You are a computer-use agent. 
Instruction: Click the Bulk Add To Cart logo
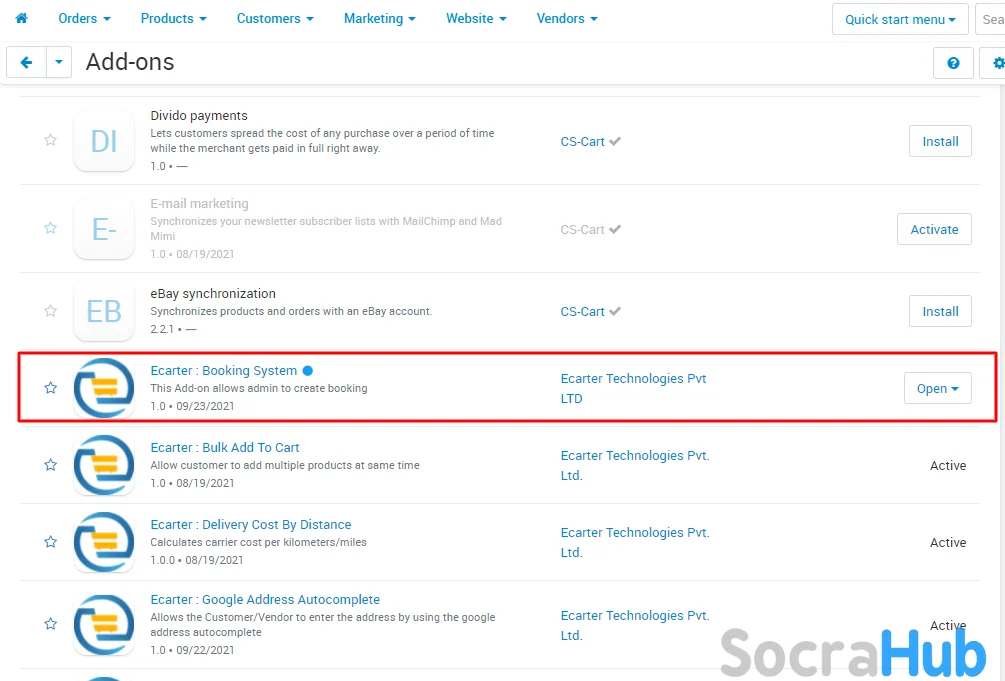pyautogui.click(x=104, y=464)
